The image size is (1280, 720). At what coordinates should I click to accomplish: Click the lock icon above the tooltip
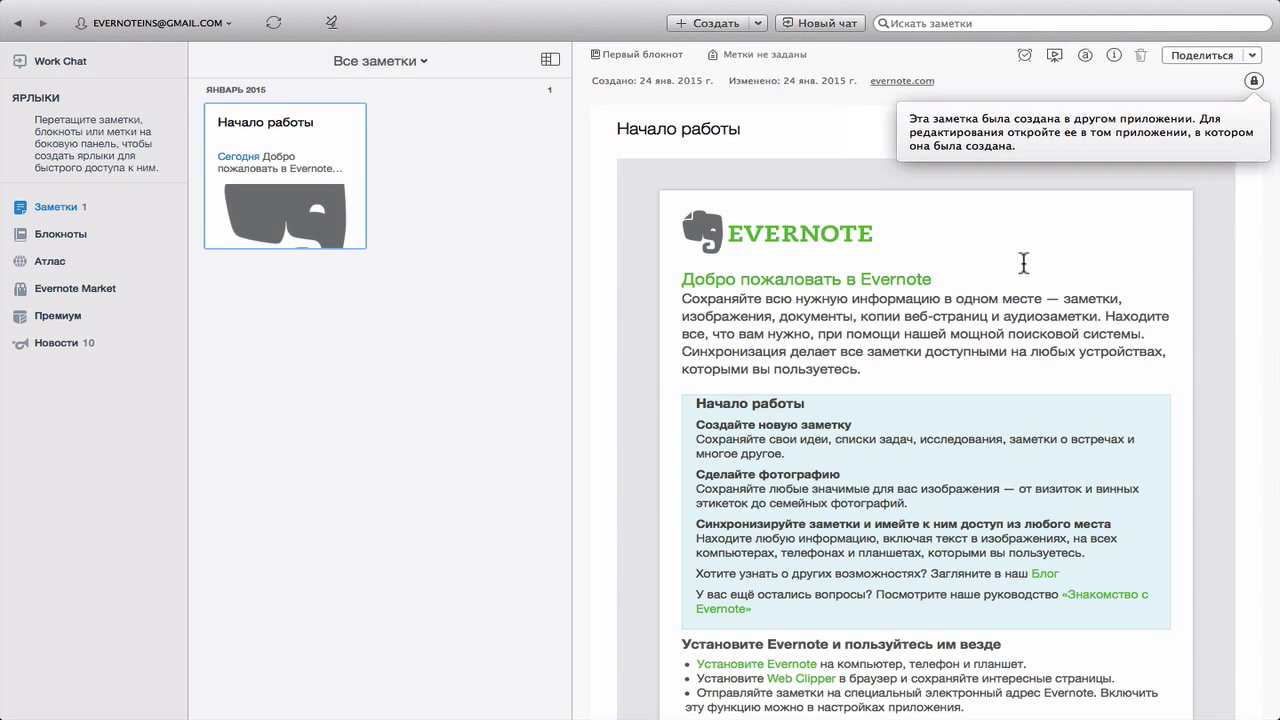coord(1253,81)
